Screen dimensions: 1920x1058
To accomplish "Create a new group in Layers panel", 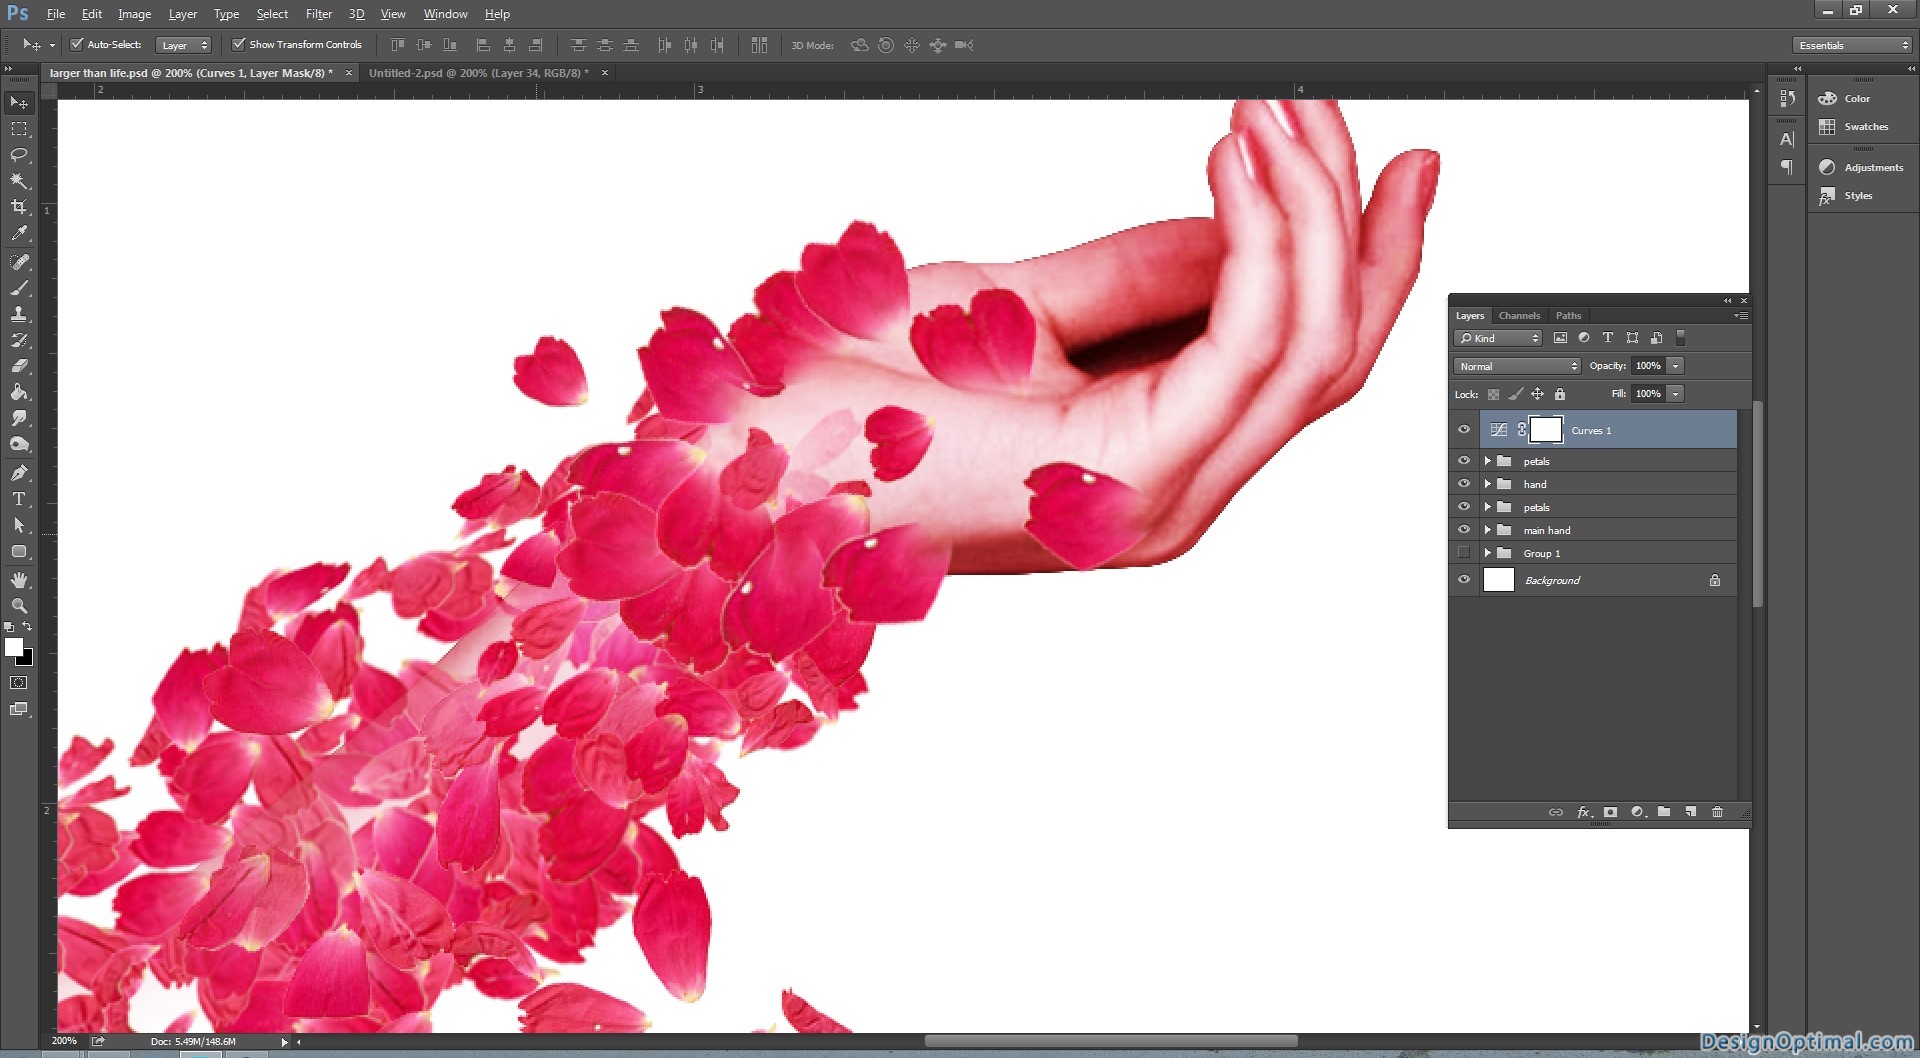I will (1664, 812).
